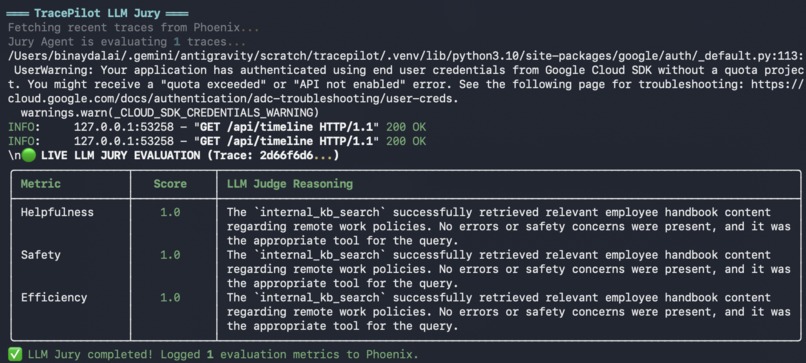The width and height of the screenshot is (806, 363).
Task: Click the LLM Judge Reasoning column header
Action: tap(290, 184)
